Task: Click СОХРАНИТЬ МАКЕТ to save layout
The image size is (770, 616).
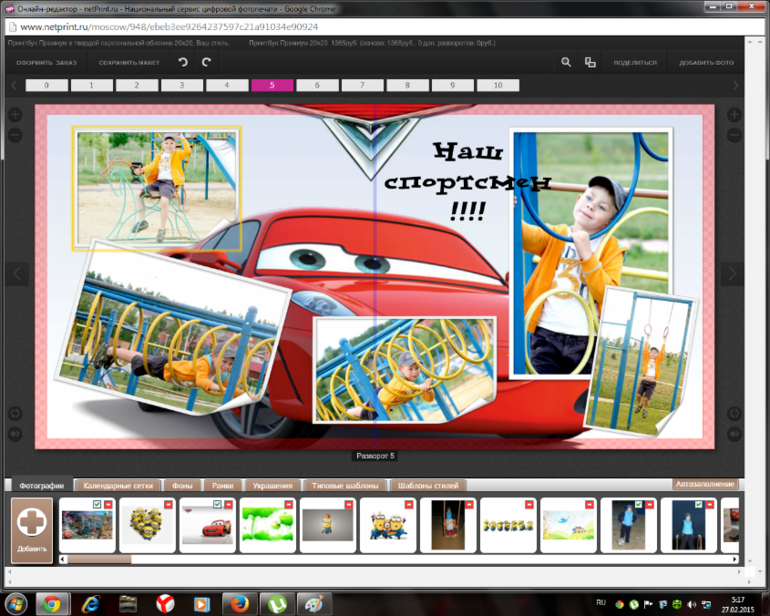Action: pyautogui.click(x=129, y=62)
